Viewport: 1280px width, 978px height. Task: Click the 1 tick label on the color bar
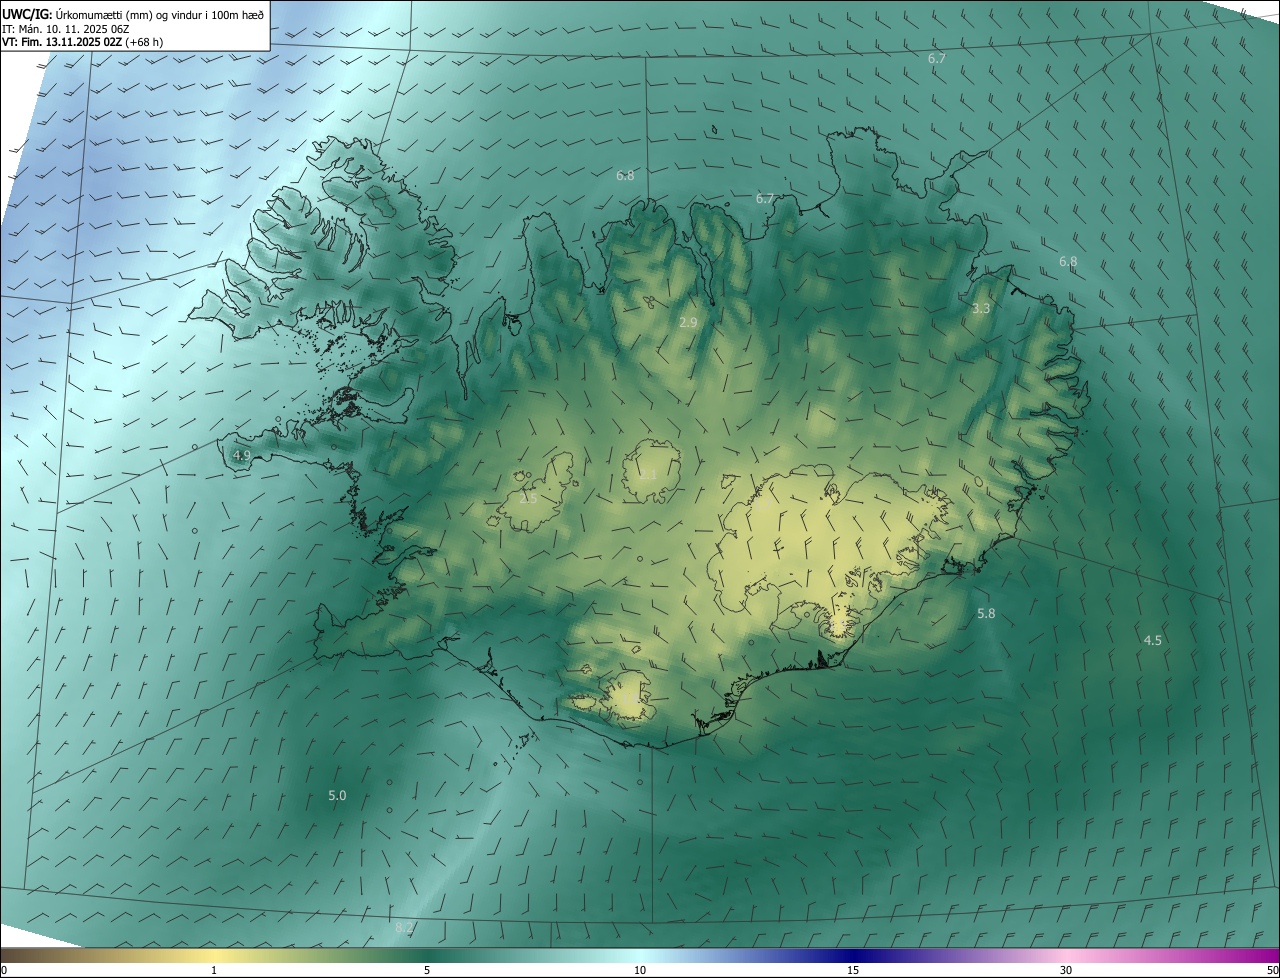tap(214, 970)
